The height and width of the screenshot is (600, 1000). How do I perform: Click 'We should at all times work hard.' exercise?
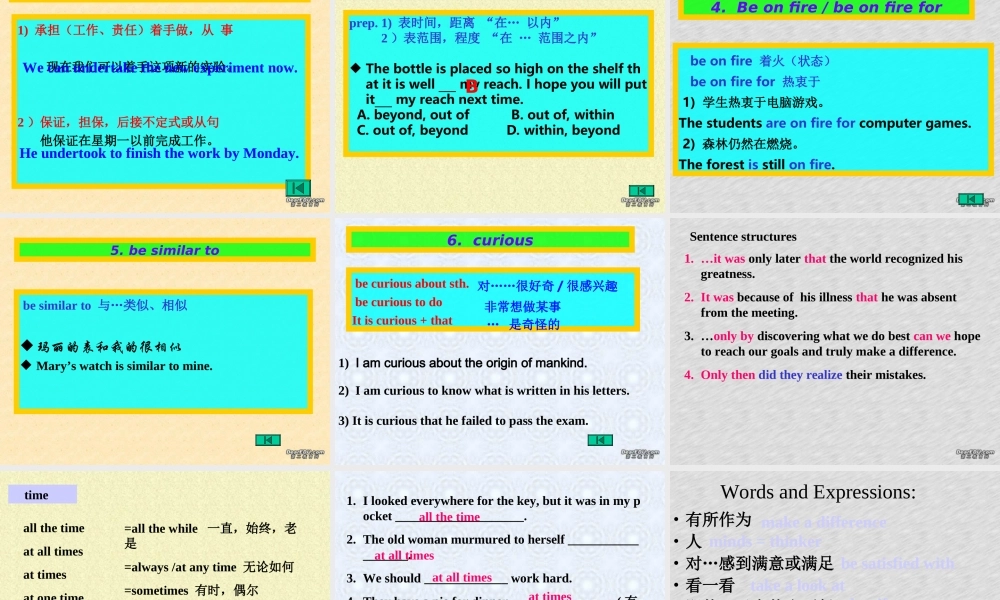point(459,578)
